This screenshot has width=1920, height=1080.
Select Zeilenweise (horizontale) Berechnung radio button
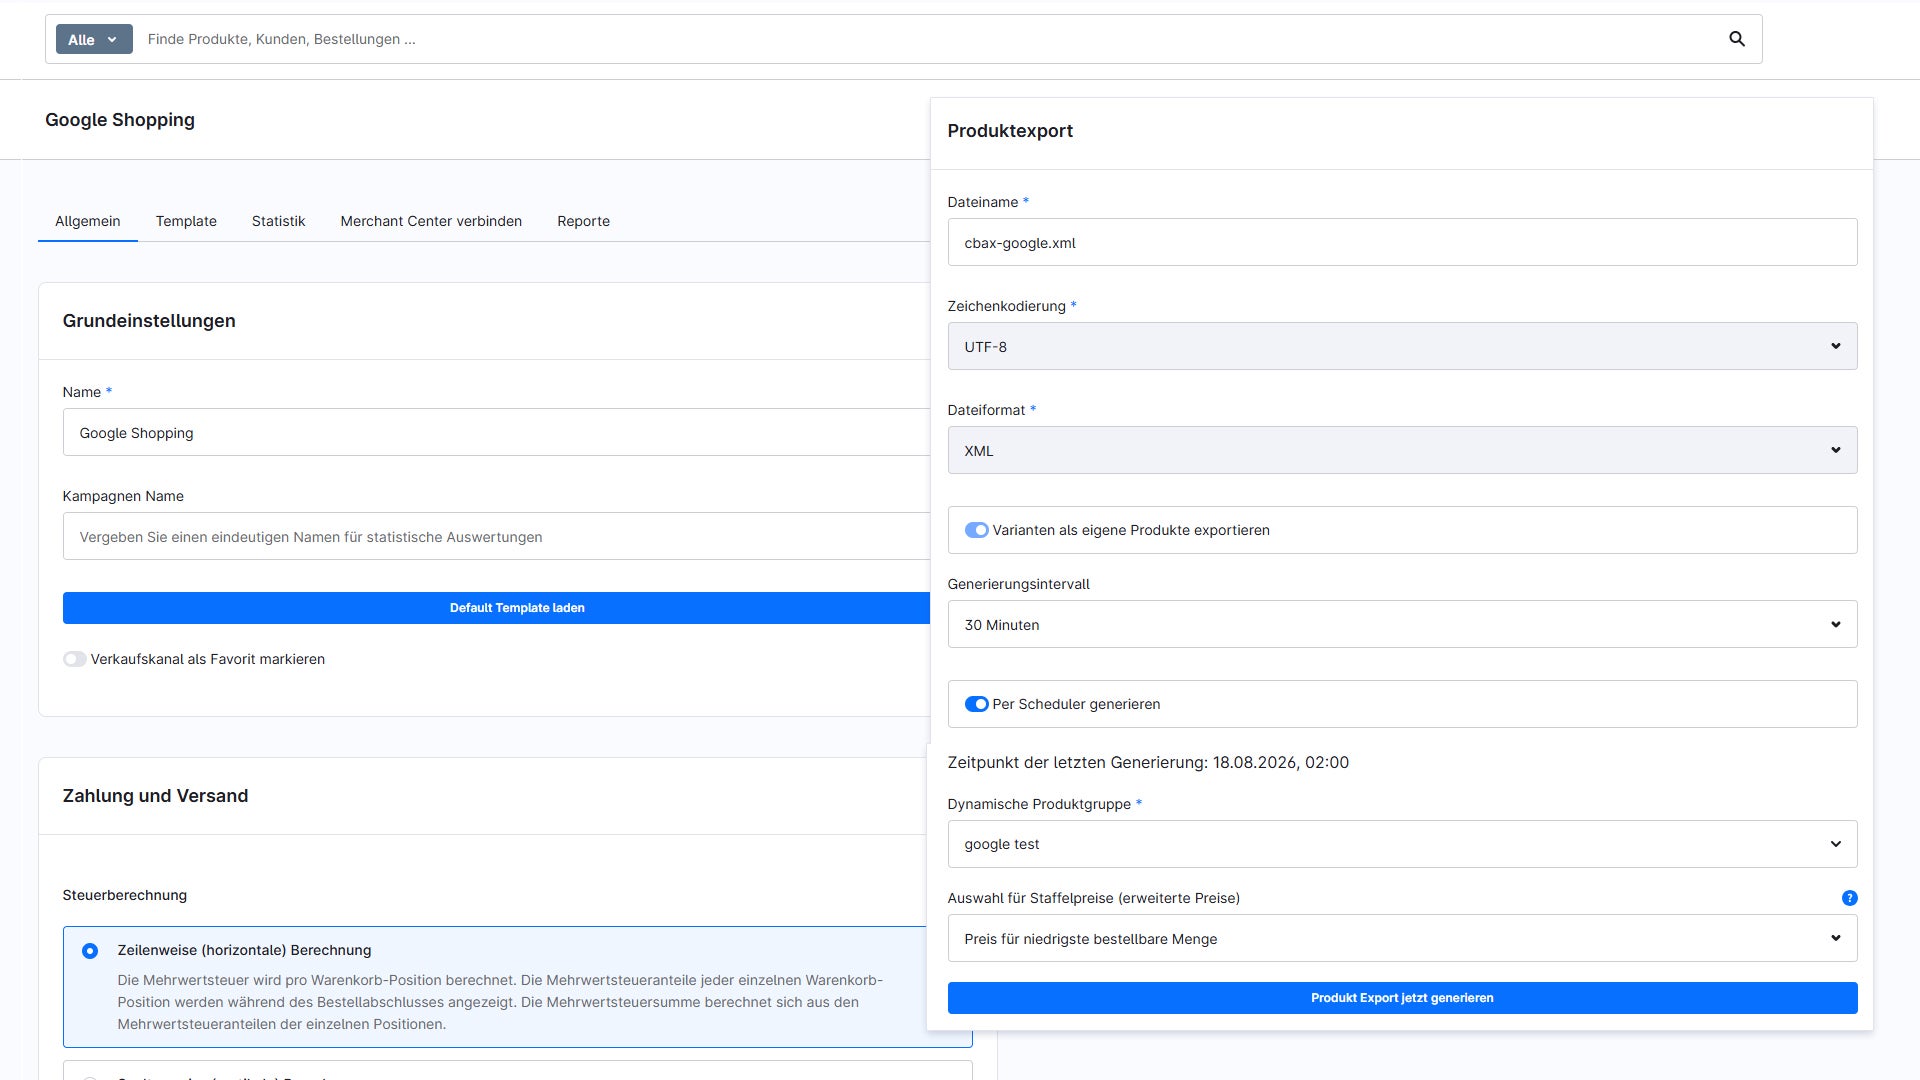click(90, 951)
